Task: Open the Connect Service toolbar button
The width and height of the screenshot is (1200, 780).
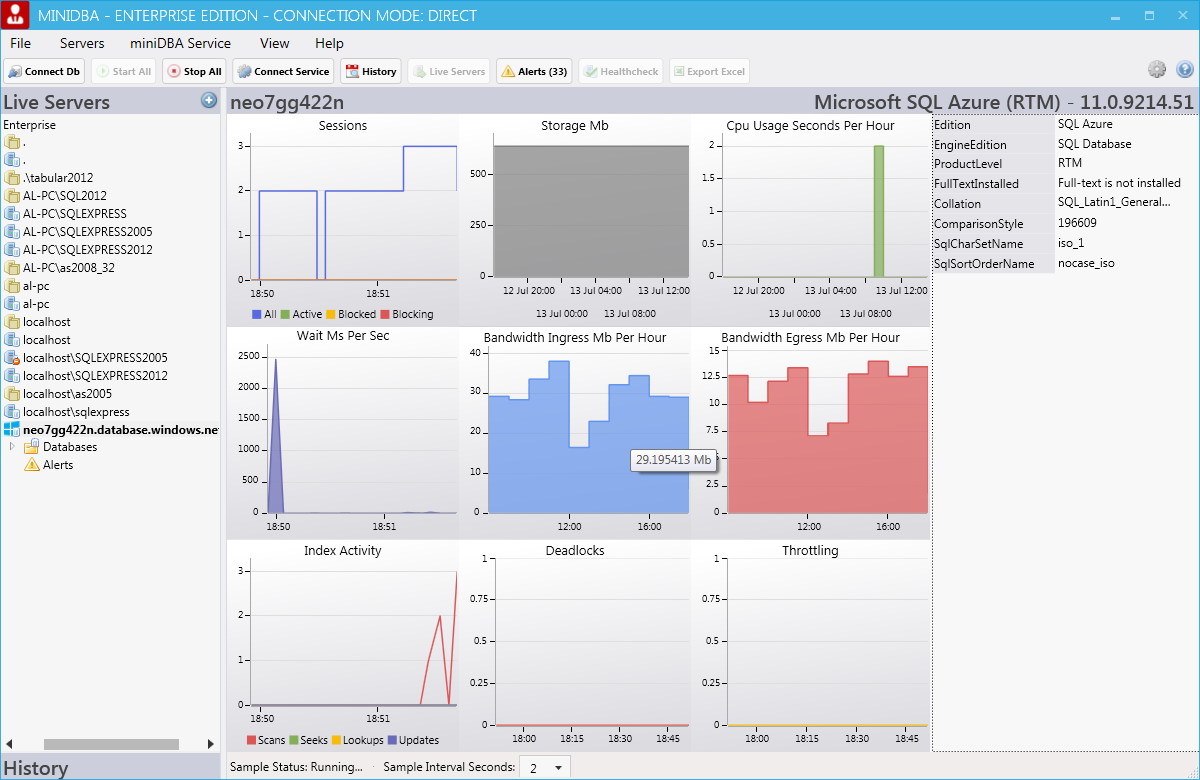Action: [x=283, y=71]
